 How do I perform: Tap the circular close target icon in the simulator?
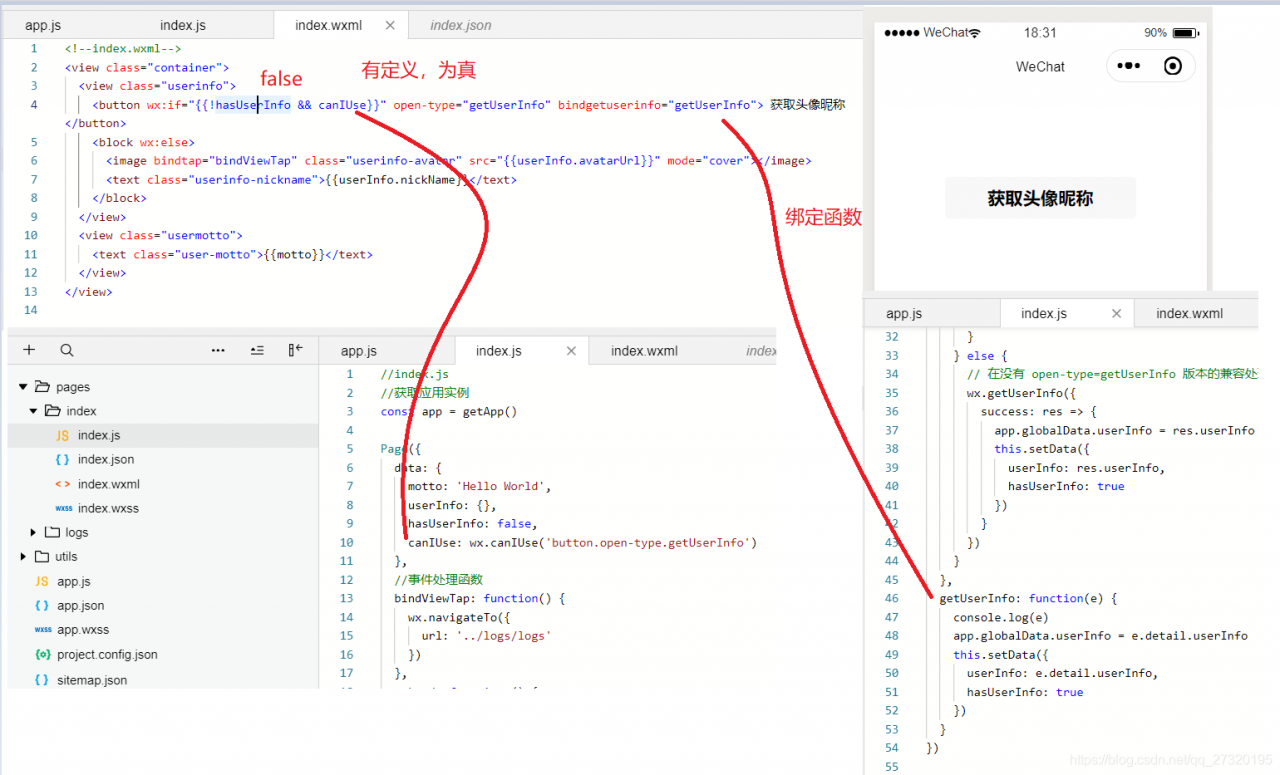[1173, 66]
